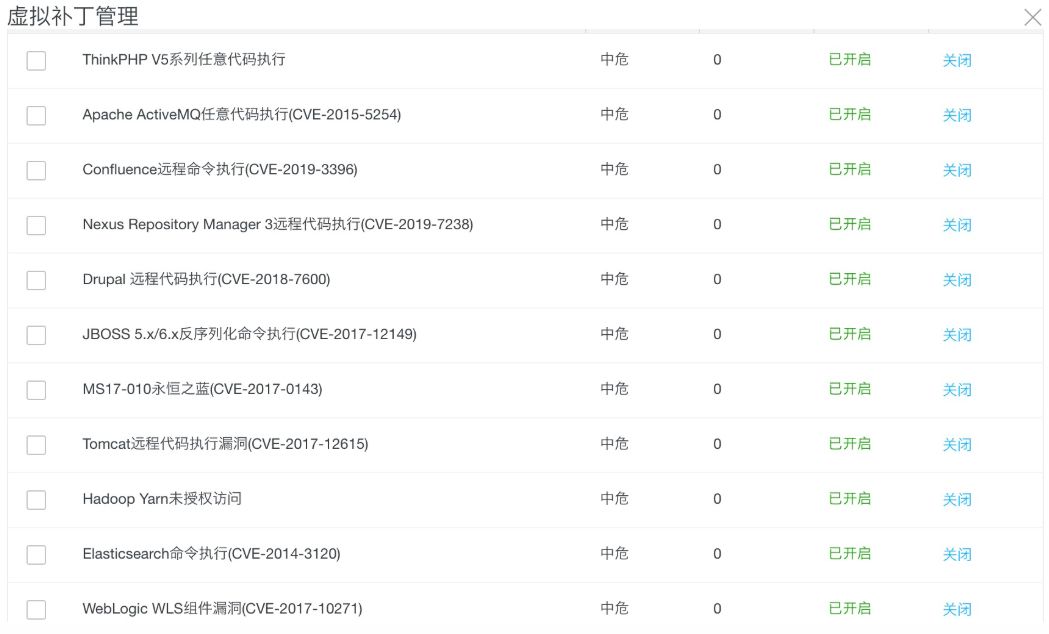Viewport: 1049px width, 634px height.
Task: Click the 0 count in WebLogic row
Action: coord(717,609)
